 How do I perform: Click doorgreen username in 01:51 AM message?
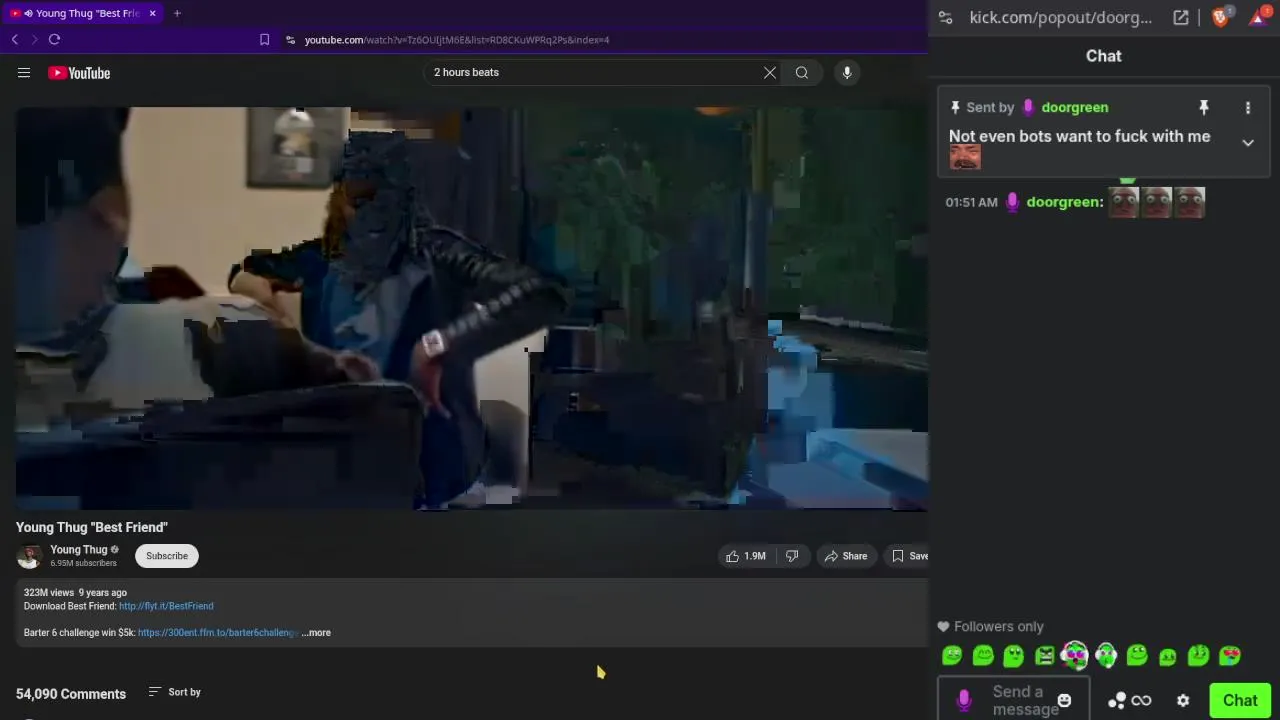(1065, 202)
